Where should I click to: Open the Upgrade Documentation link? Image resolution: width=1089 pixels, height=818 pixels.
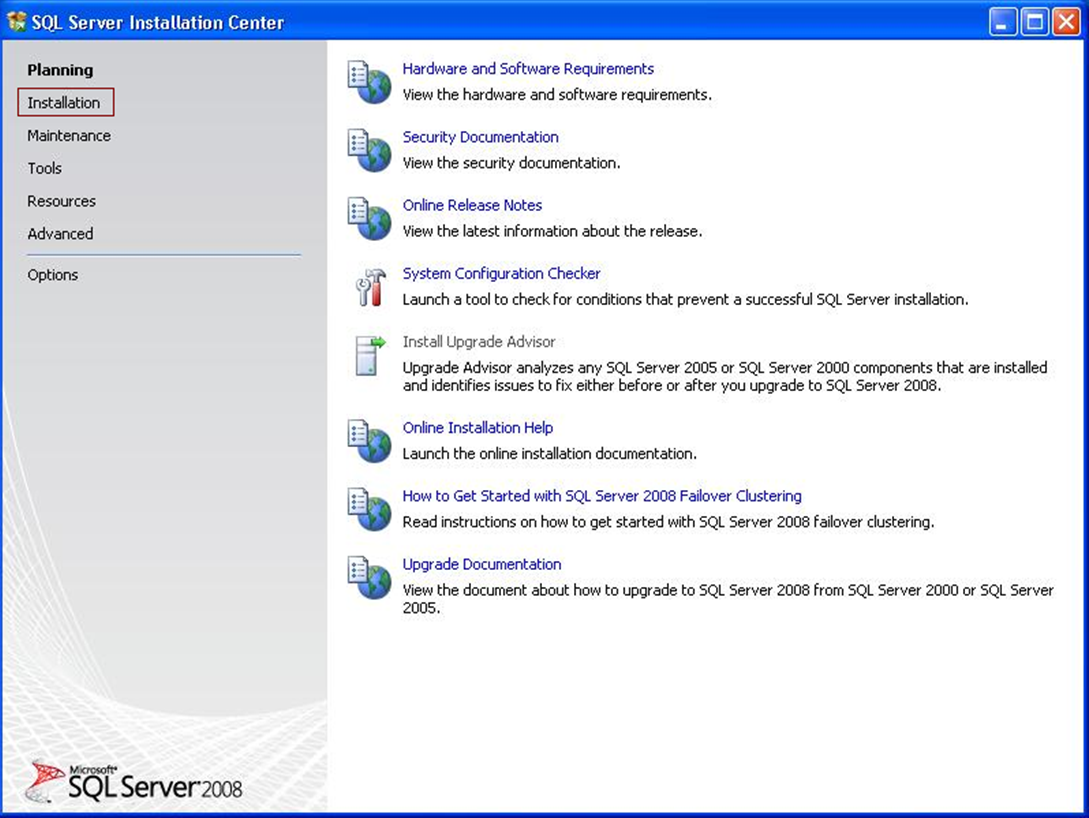(482, 564)
